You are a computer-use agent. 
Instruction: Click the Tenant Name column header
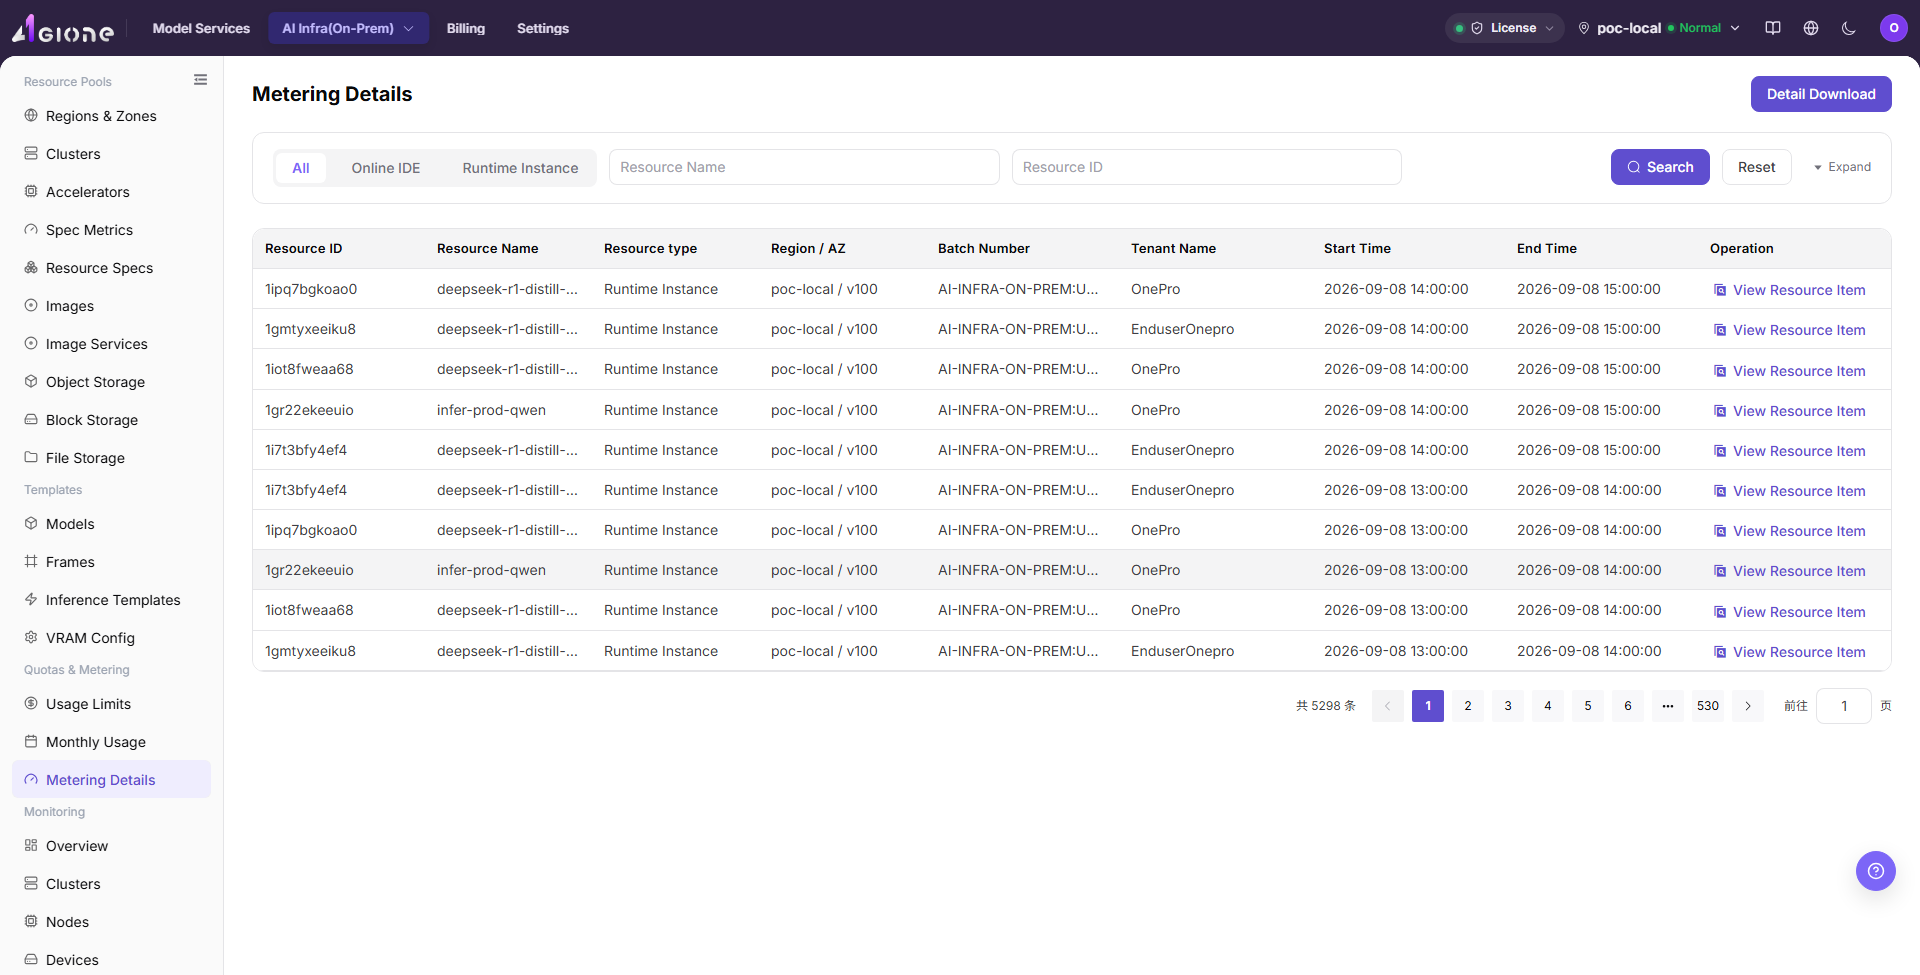1174,248
